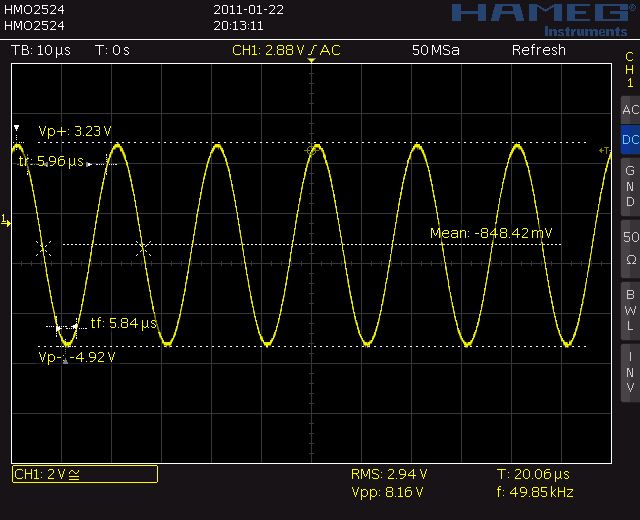640x520 pixels.
Task: Click the CH1: 2.88 V trigger readout
Action: pyautogui.click(x=286, y=50)
